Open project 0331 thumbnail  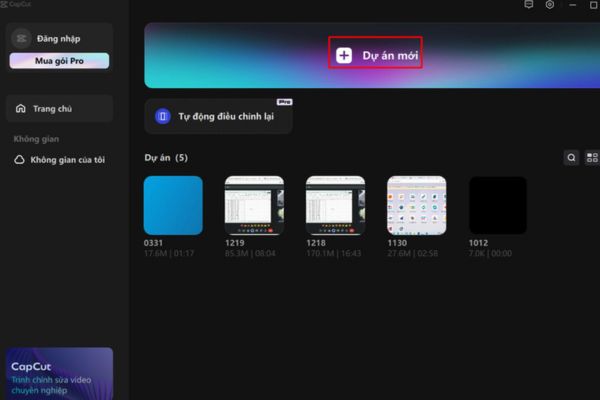[173, 205]
